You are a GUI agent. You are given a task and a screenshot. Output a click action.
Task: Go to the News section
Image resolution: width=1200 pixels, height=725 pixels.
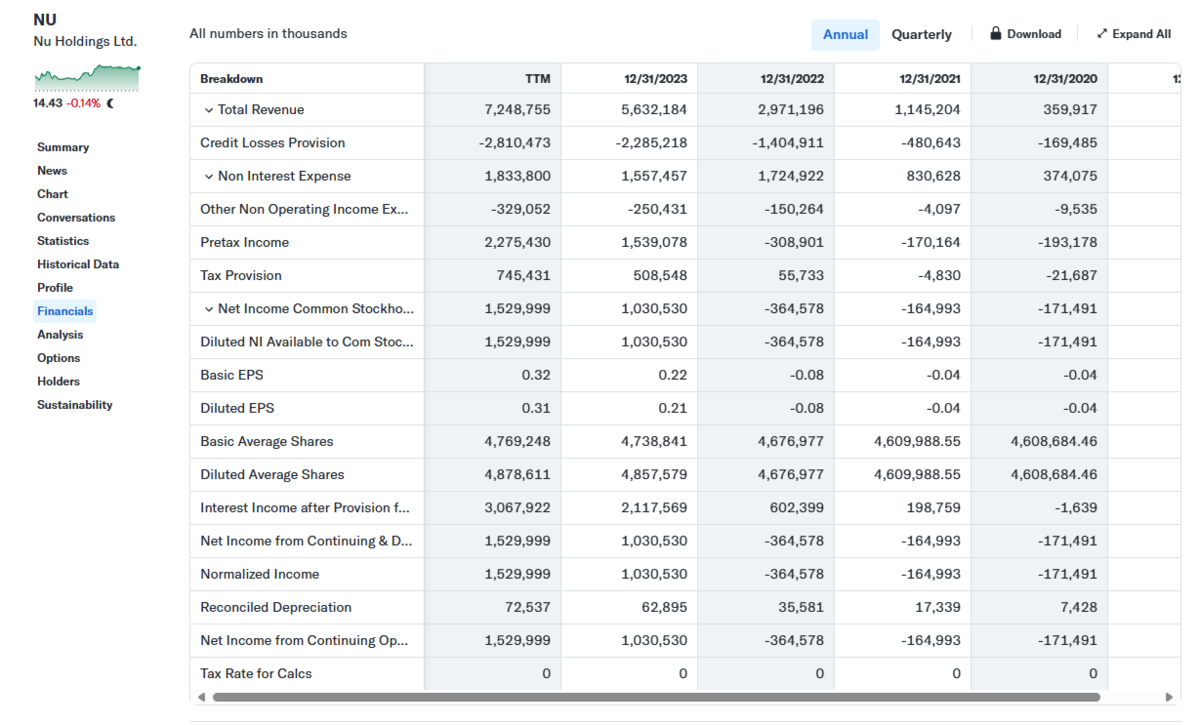click(52, 171)
